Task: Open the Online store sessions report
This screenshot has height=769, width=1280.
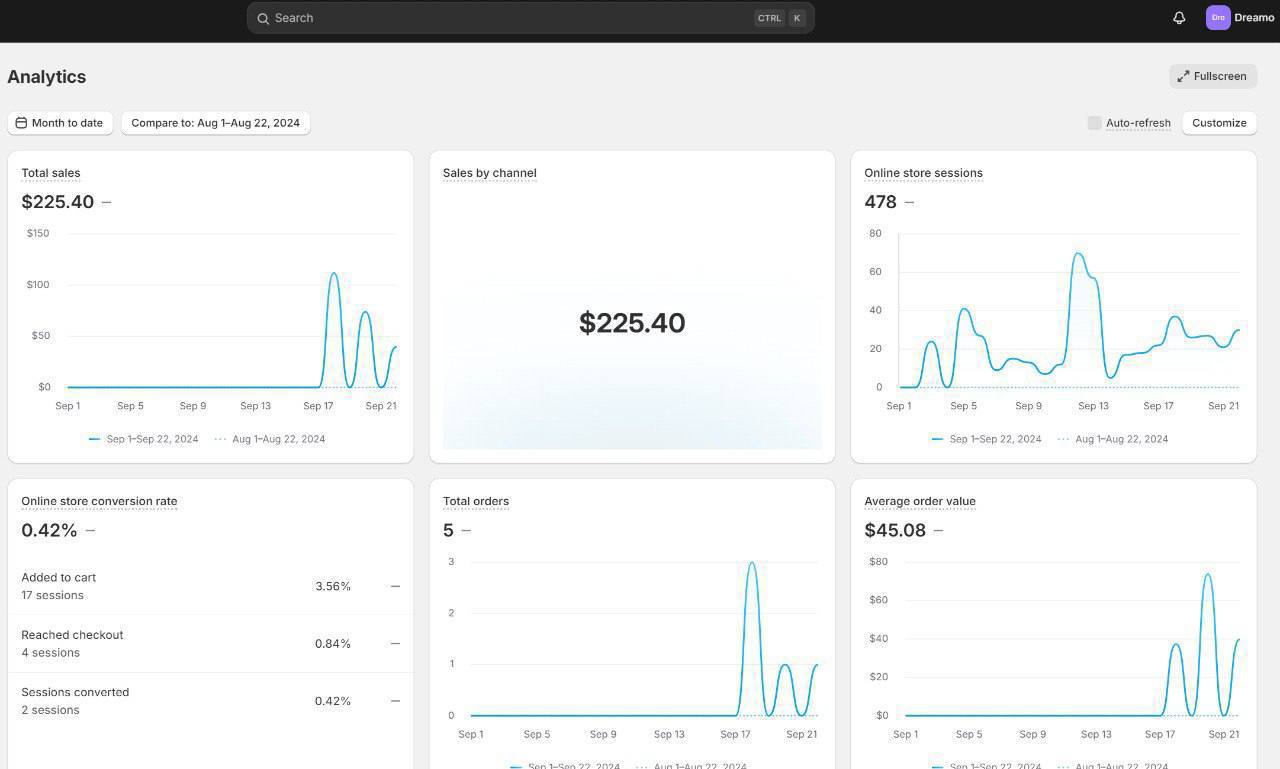Action: tap(922, 173)
